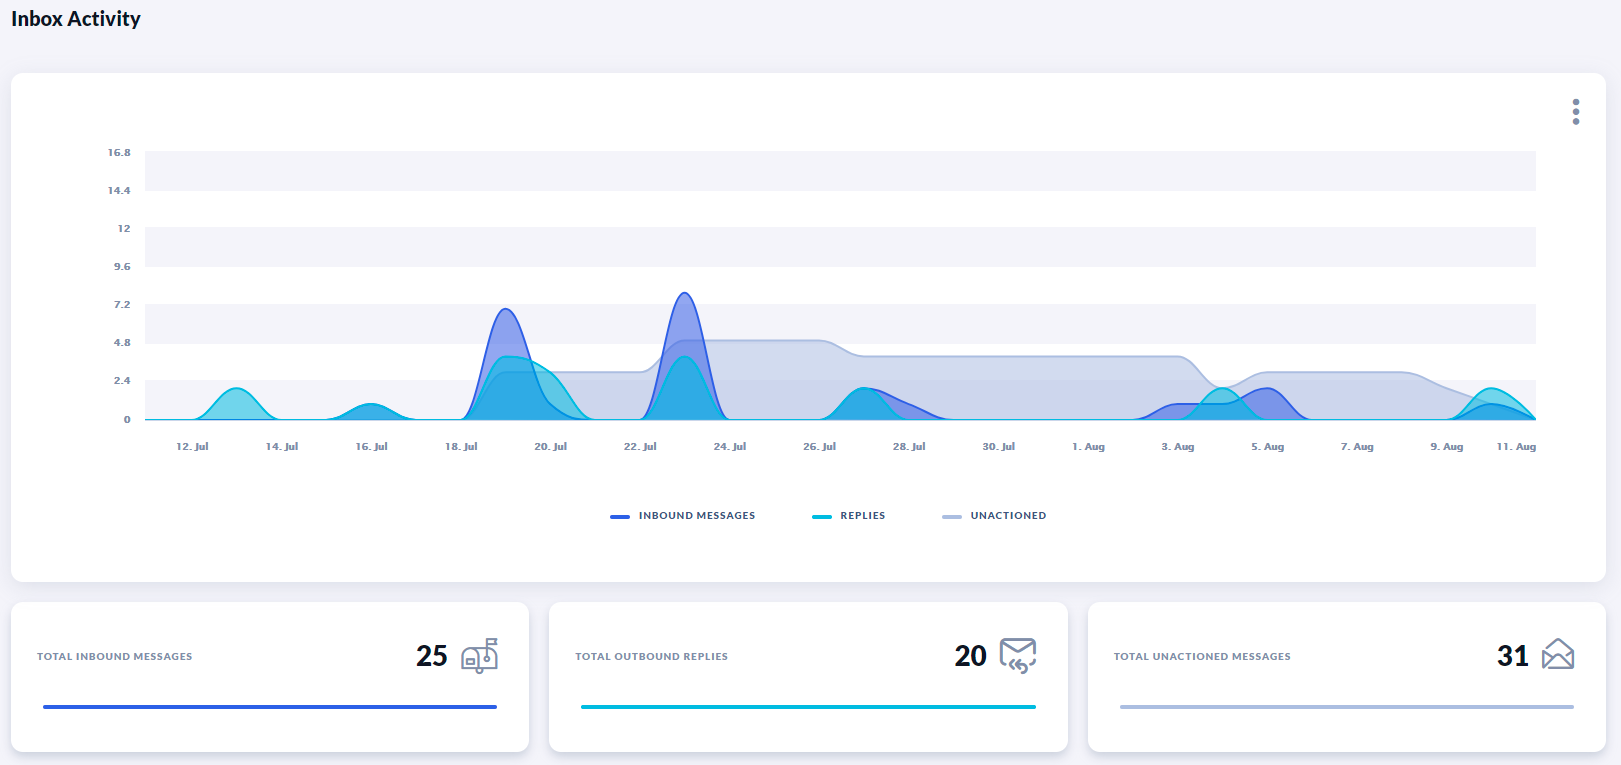Click the blue Inbound Messages legend marker

620,517
